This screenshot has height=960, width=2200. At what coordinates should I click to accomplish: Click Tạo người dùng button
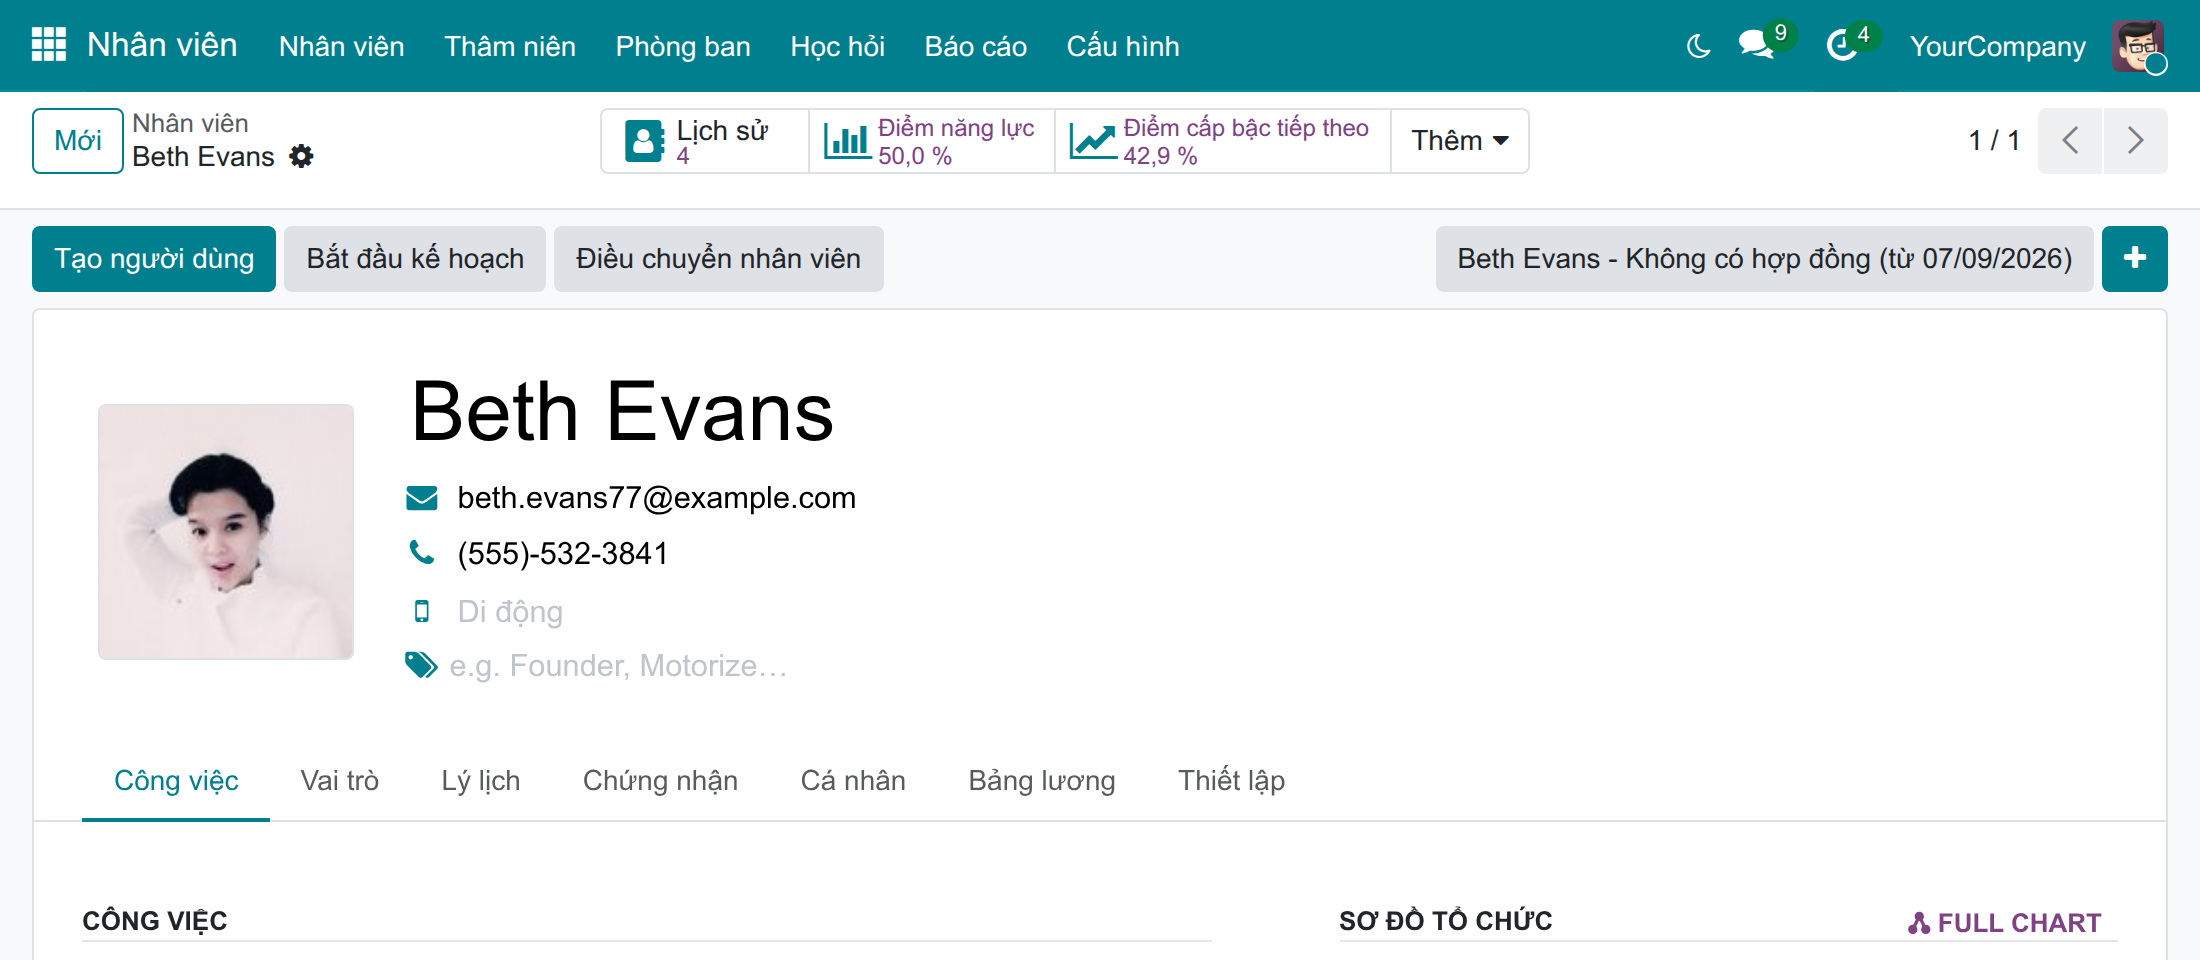(154, 259)
